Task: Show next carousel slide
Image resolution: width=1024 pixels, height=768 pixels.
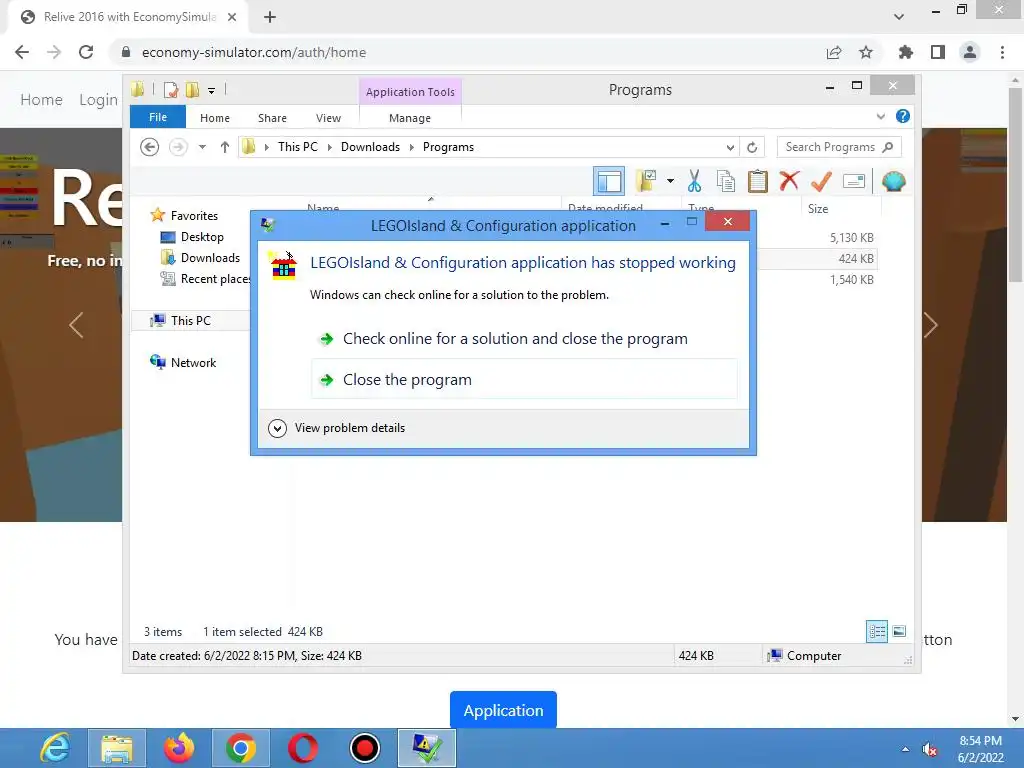Action: pyautogui.click(x=930, y=325)
